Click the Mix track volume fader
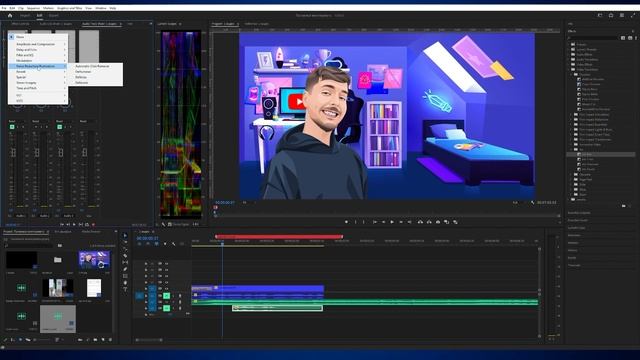640x360 pixels. coord(84,152)
